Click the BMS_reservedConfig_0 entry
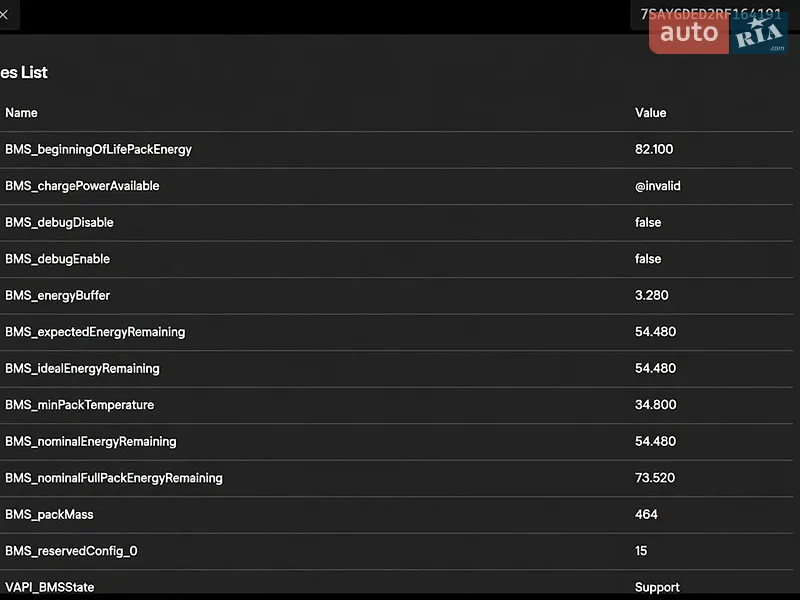This screenshot has height=600, width=800. (x=396, y=552)
